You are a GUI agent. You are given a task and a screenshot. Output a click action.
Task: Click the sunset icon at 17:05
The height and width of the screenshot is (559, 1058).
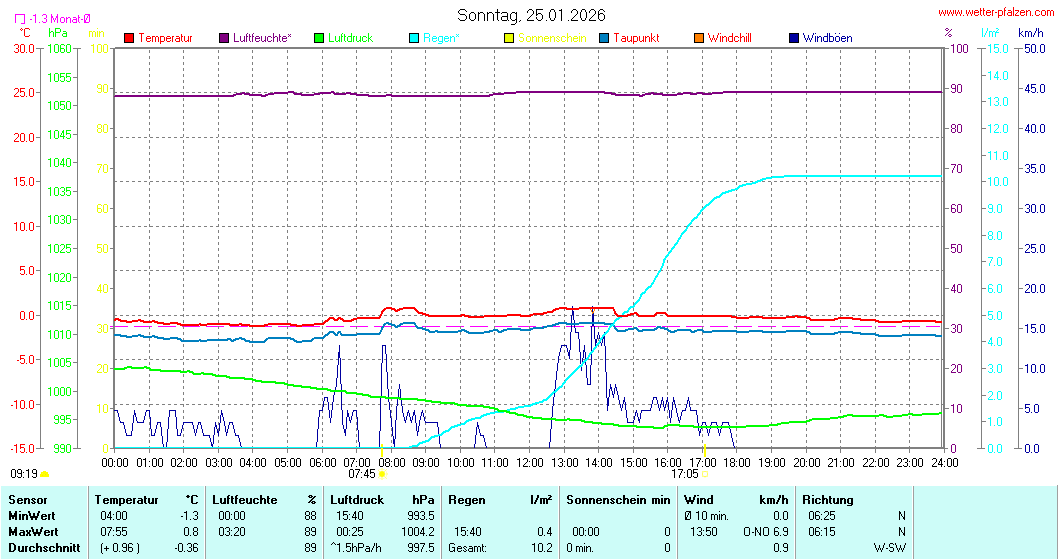tap(704, 474)
